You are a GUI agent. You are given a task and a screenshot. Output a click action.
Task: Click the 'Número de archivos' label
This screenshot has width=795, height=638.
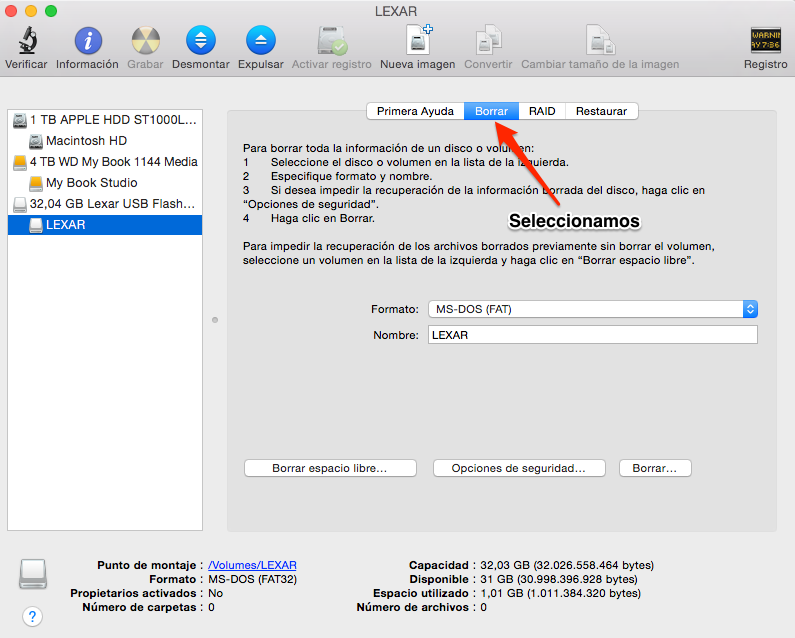412,607
